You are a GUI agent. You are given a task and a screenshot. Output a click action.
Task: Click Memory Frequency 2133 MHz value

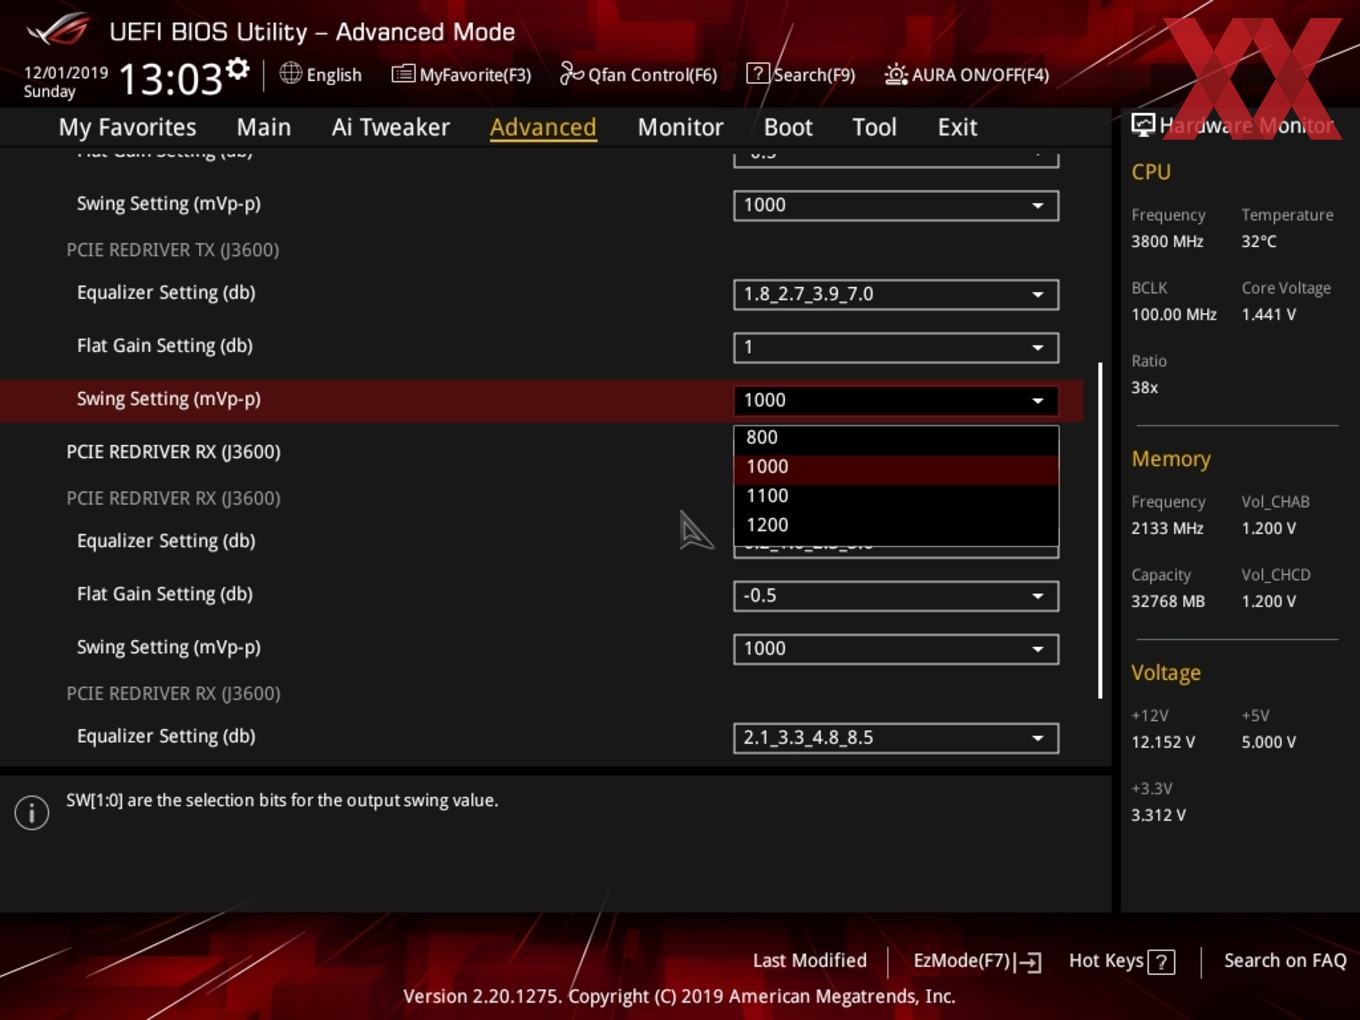point(1167,528)
